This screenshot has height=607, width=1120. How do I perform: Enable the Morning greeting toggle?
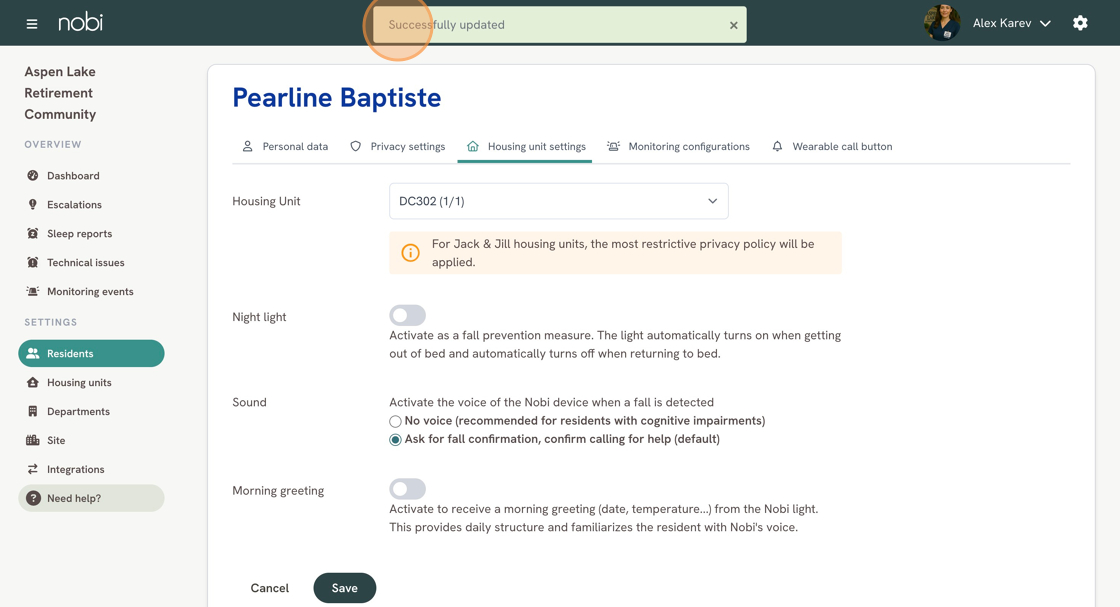pyautogui.click(x=407, y=489)
